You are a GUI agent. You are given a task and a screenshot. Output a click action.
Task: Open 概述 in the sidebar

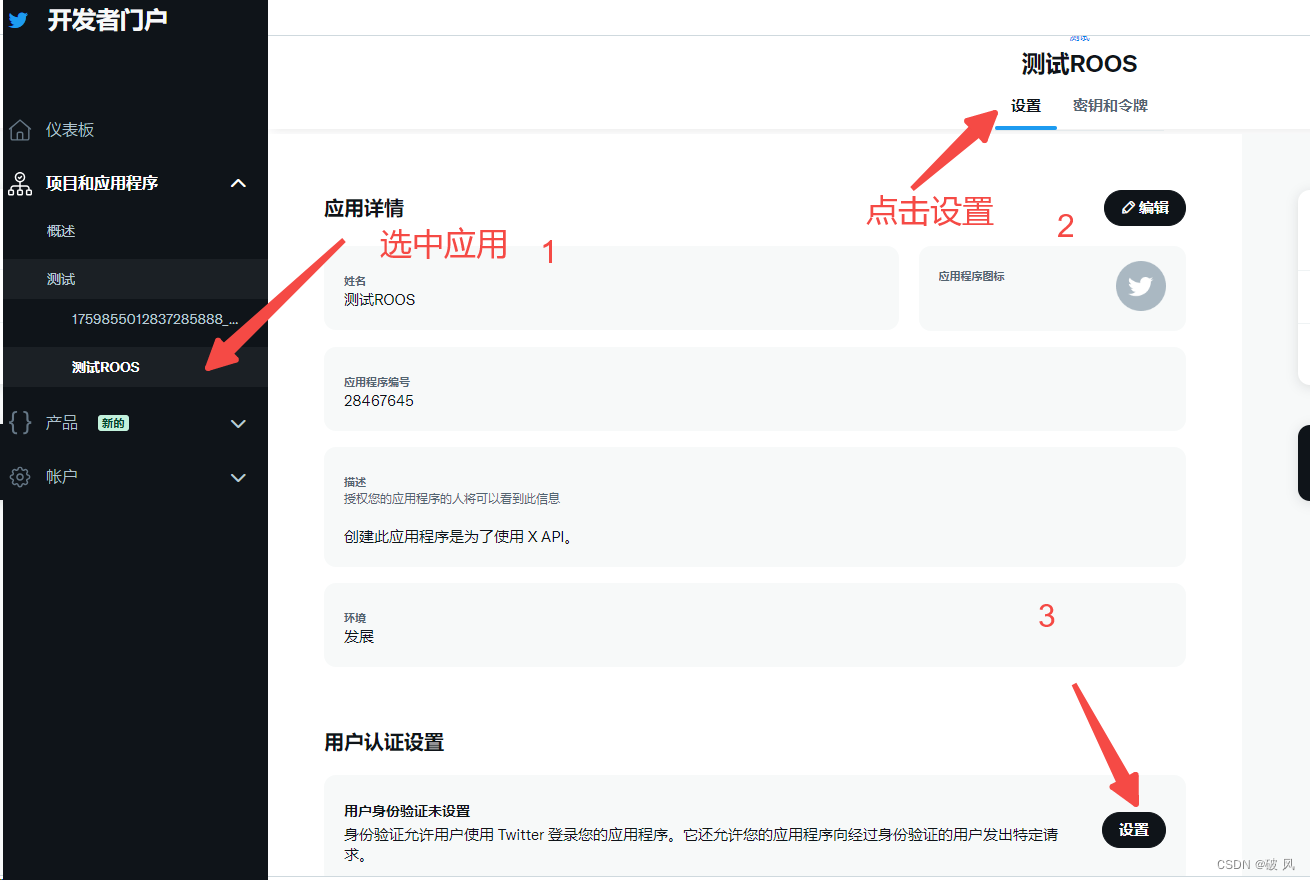(x=61, y=231)
